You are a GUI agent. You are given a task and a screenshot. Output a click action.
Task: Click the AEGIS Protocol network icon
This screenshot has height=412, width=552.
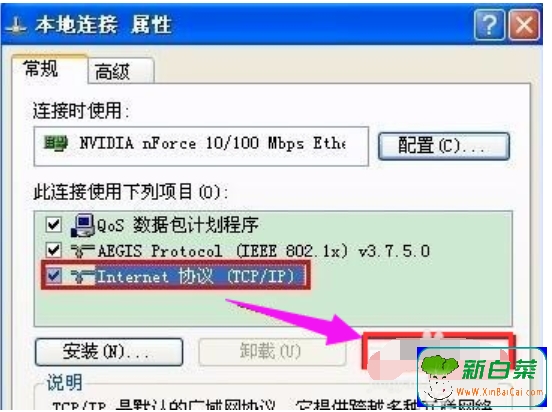[x=83, y=251]
